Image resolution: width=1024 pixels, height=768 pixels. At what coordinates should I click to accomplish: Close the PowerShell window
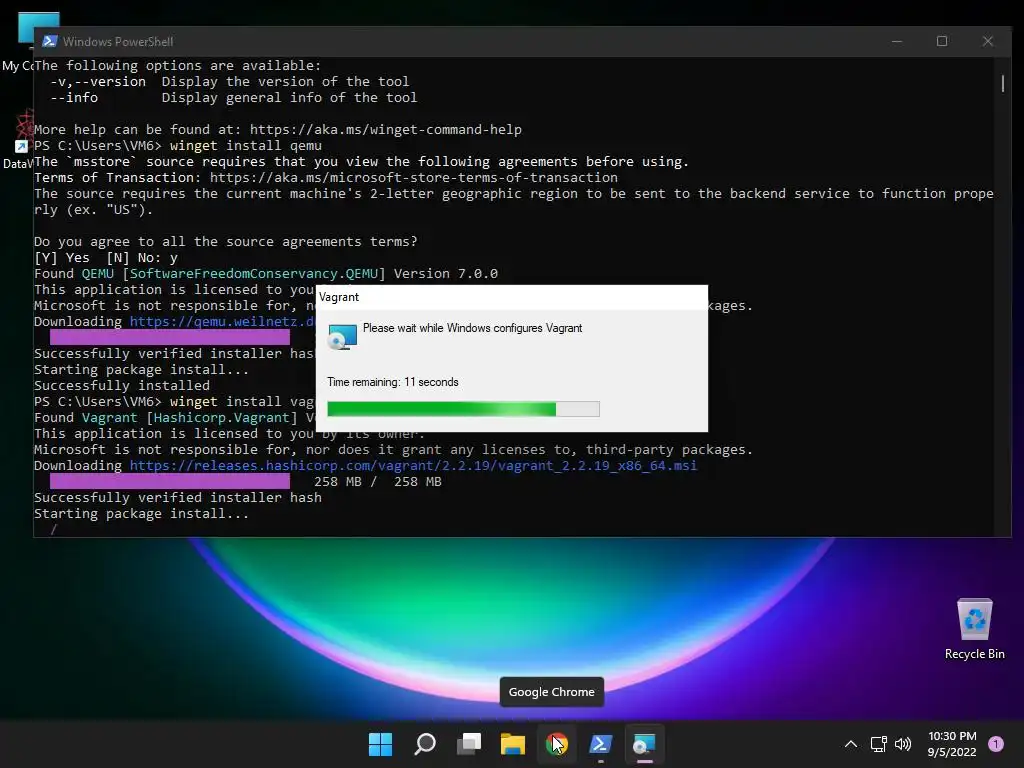pyautogui.click(x=987, y=41)
